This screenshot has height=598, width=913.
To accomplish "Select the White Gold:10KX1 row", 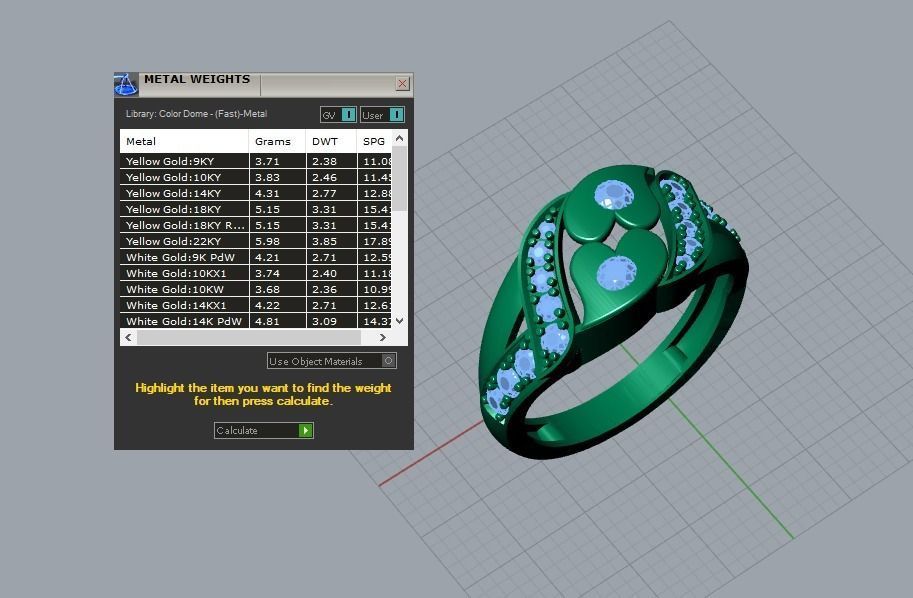I will pos(256,273).
